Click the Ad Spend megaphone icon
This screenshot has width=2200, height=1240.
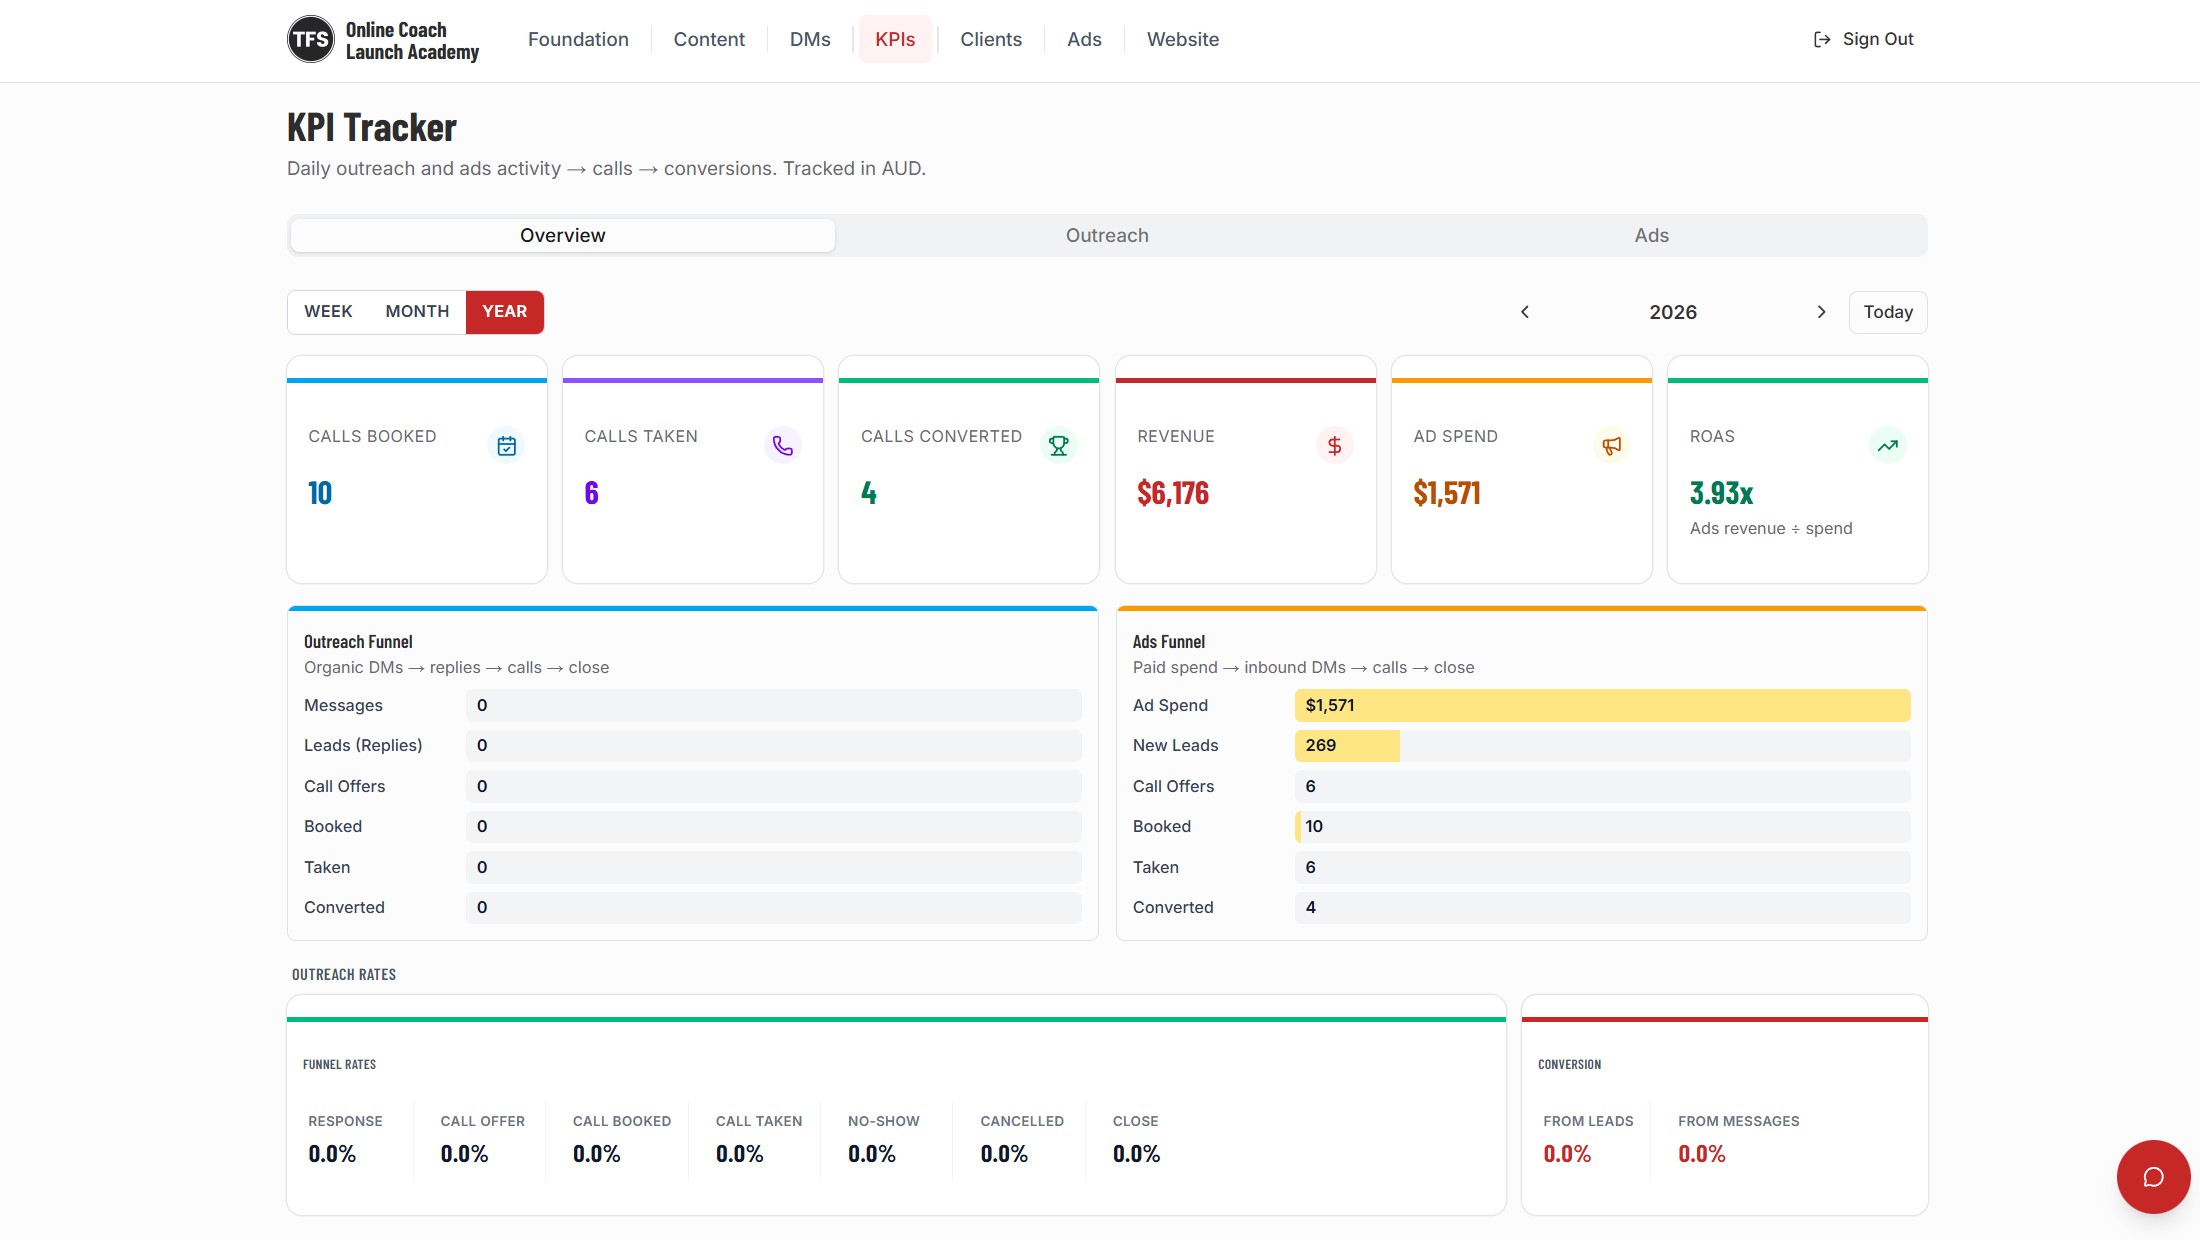(1611, 445)
